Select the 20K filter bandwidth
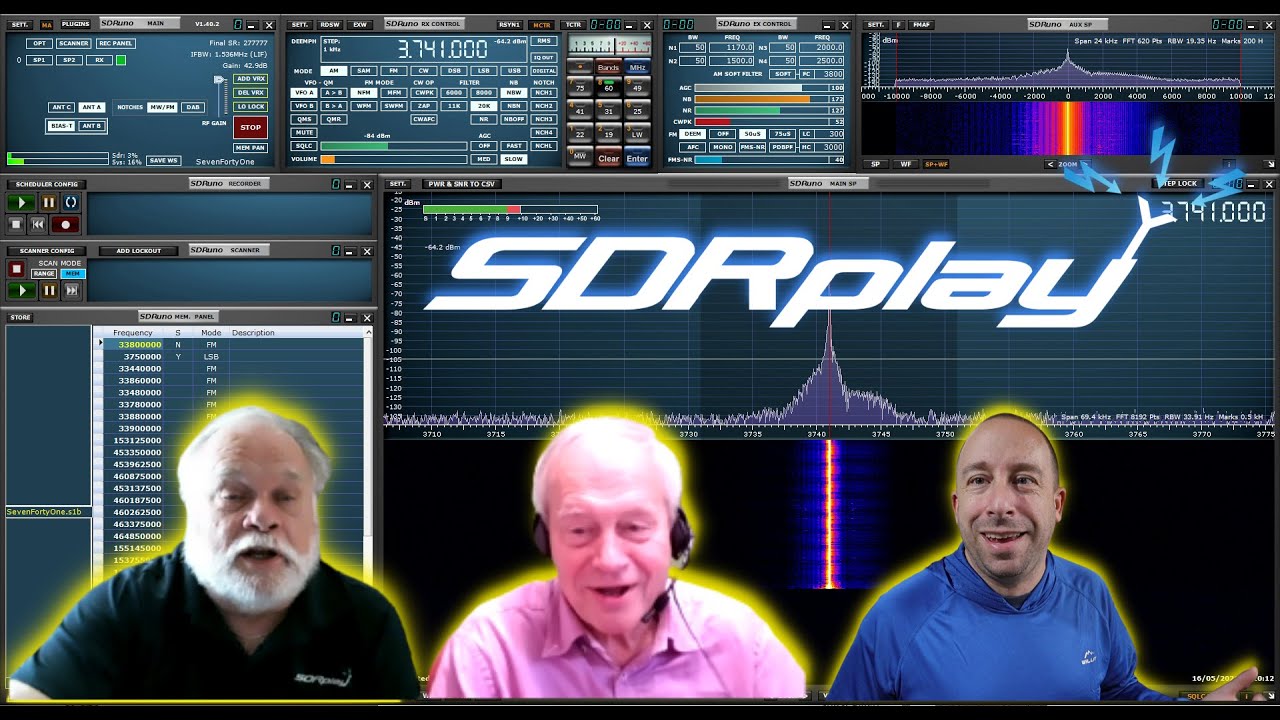1280x720 pixels. (x=484, y=106)
